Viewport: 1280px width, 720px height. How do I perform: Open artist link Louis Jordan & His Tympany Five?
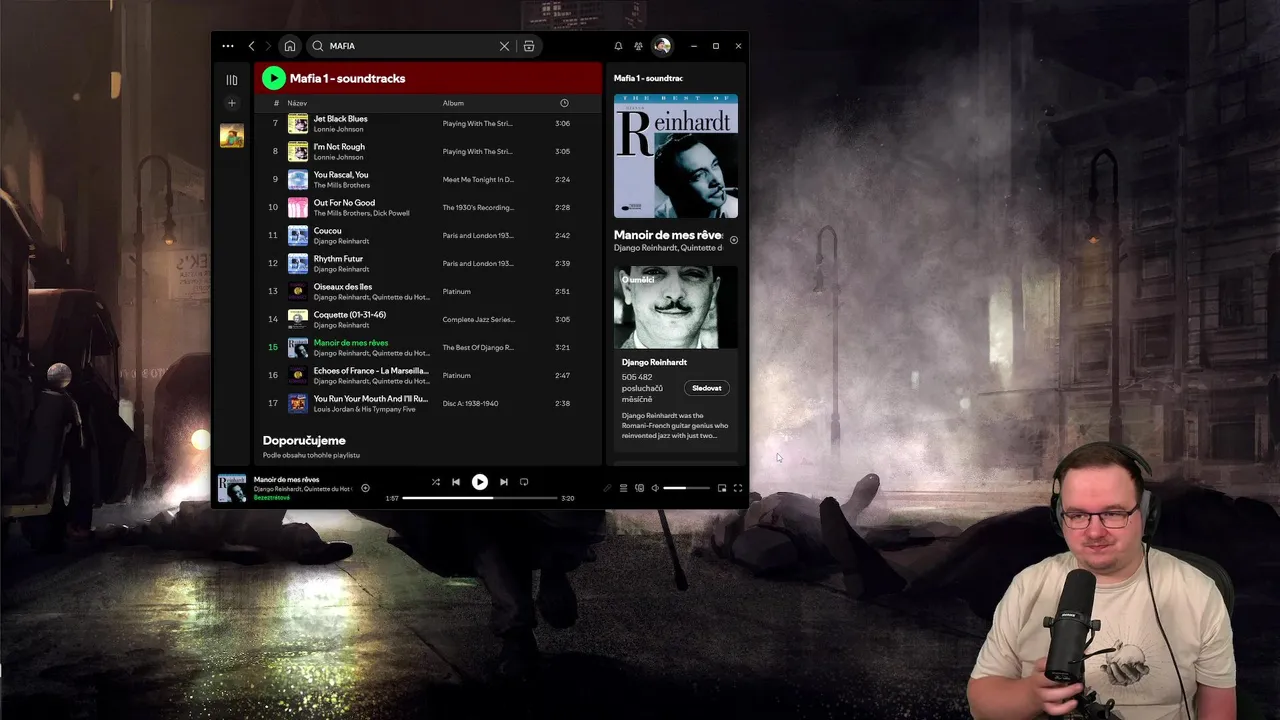click(x=366, y=409)
